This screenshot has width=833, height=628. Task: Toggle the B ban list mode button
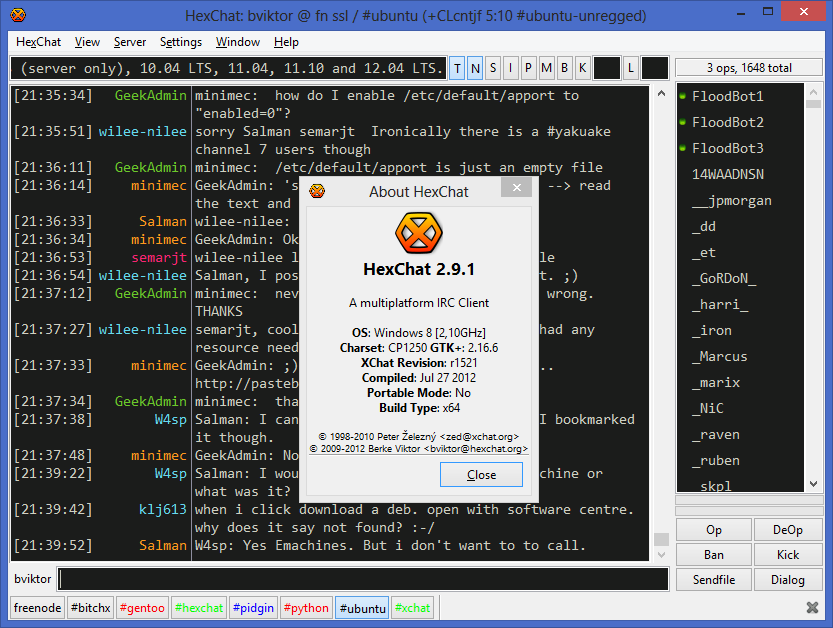click(564, 68)
